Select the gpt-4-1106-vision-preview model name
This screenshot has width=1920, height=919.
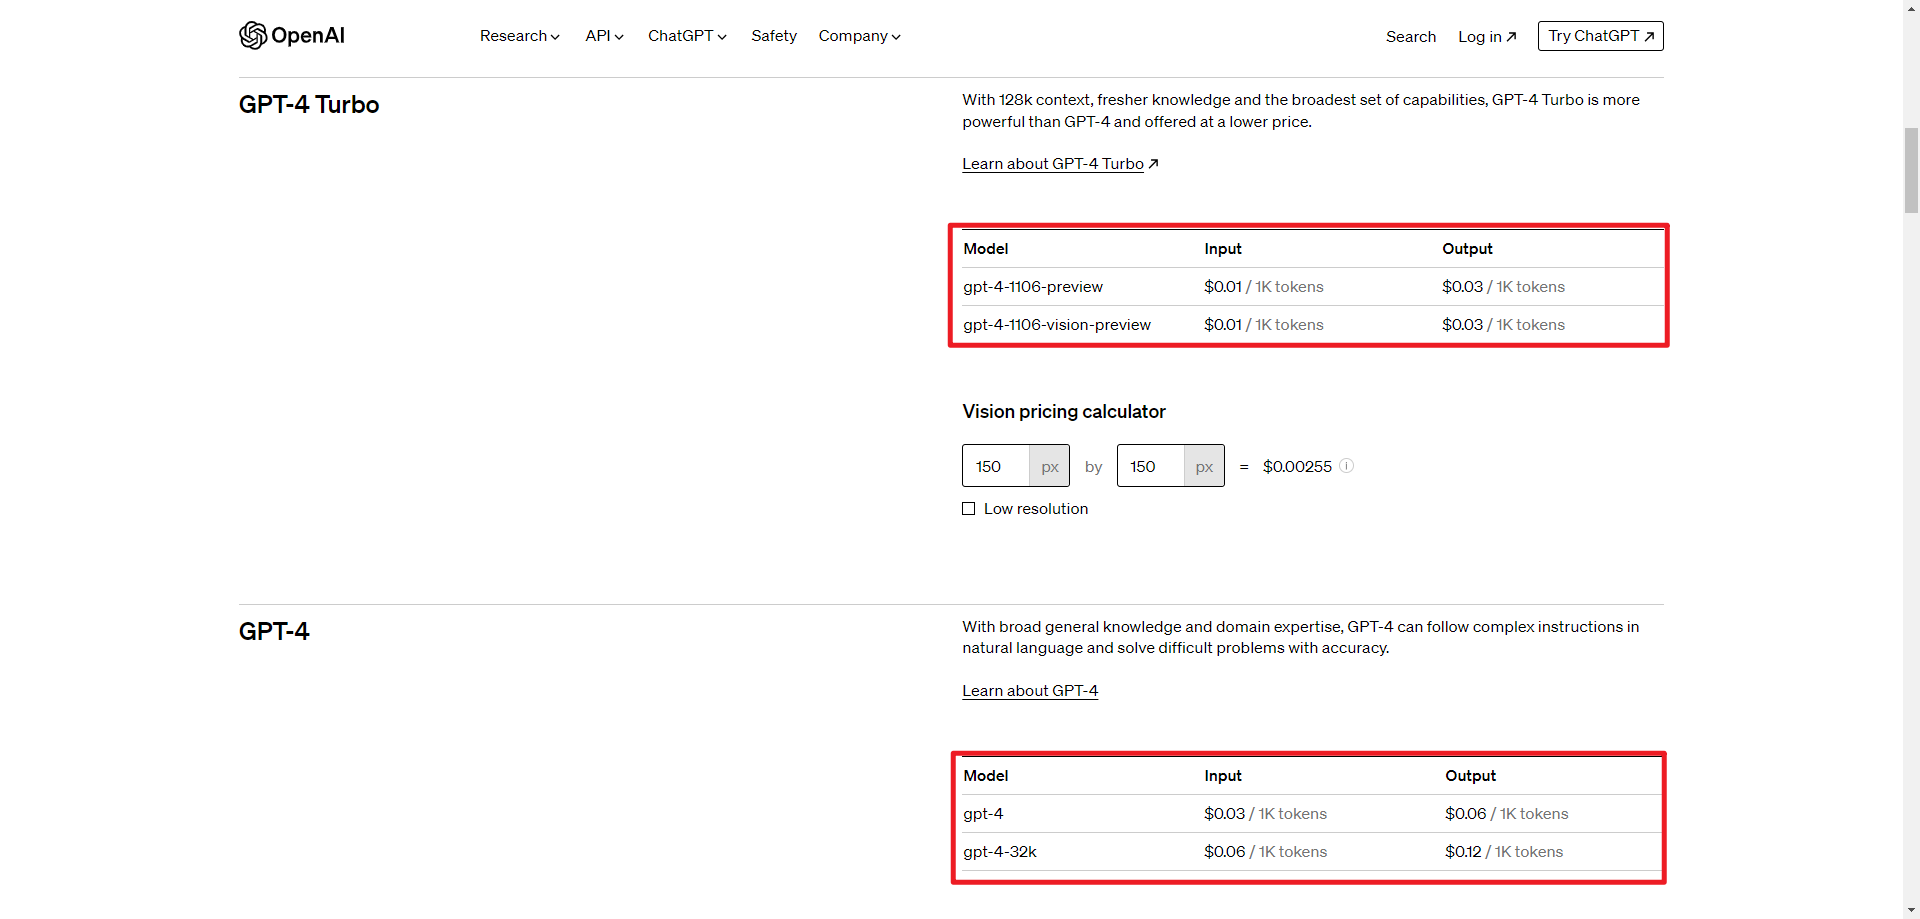(1057, 325)
